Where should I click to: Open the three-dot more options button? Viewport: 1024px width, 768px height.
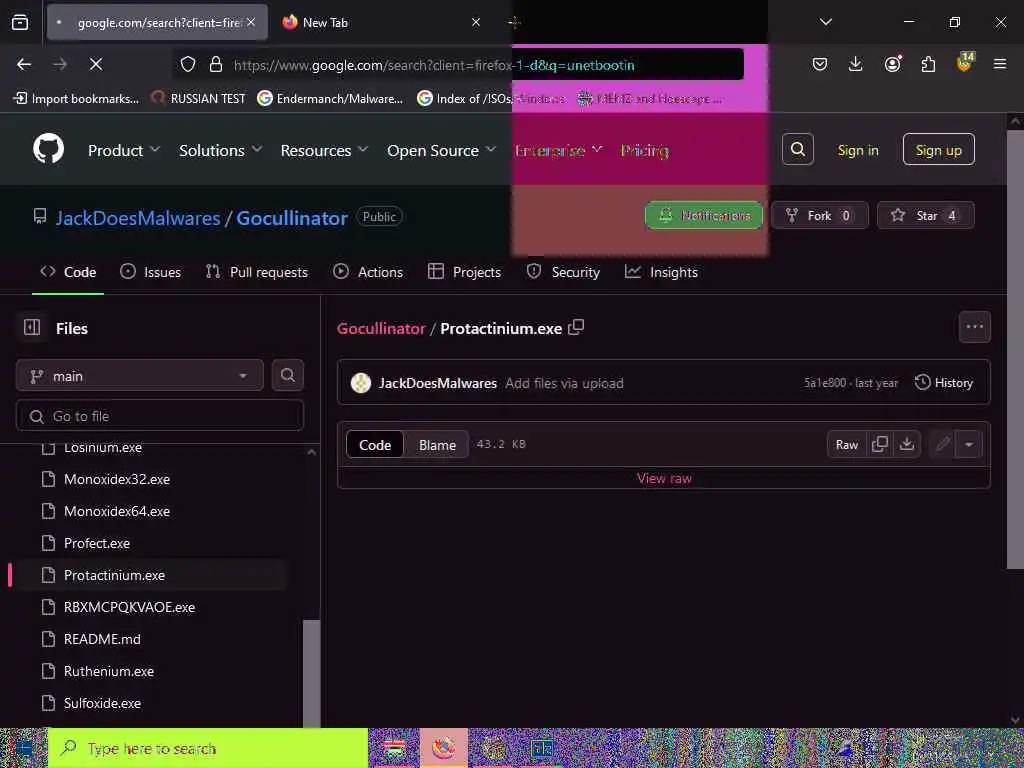pyautogui.click(x=974, y=327)
